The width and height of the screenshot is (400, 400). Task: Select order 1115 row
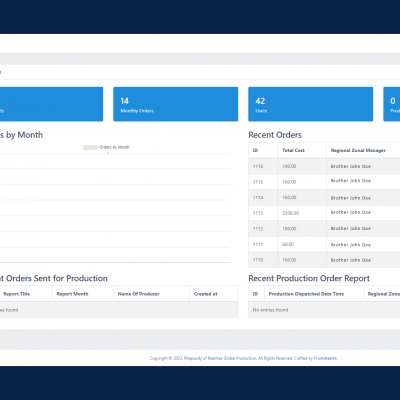(x=324, y=182)
